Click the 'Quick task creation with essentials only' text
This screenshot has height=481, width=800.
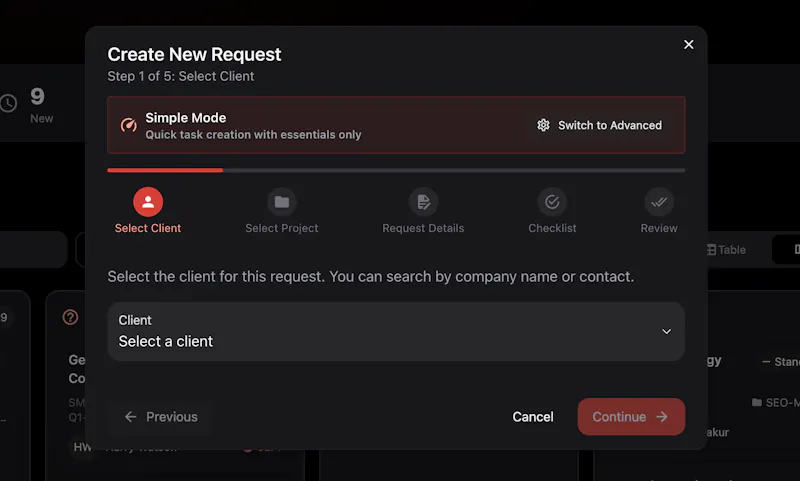point(253,135)
